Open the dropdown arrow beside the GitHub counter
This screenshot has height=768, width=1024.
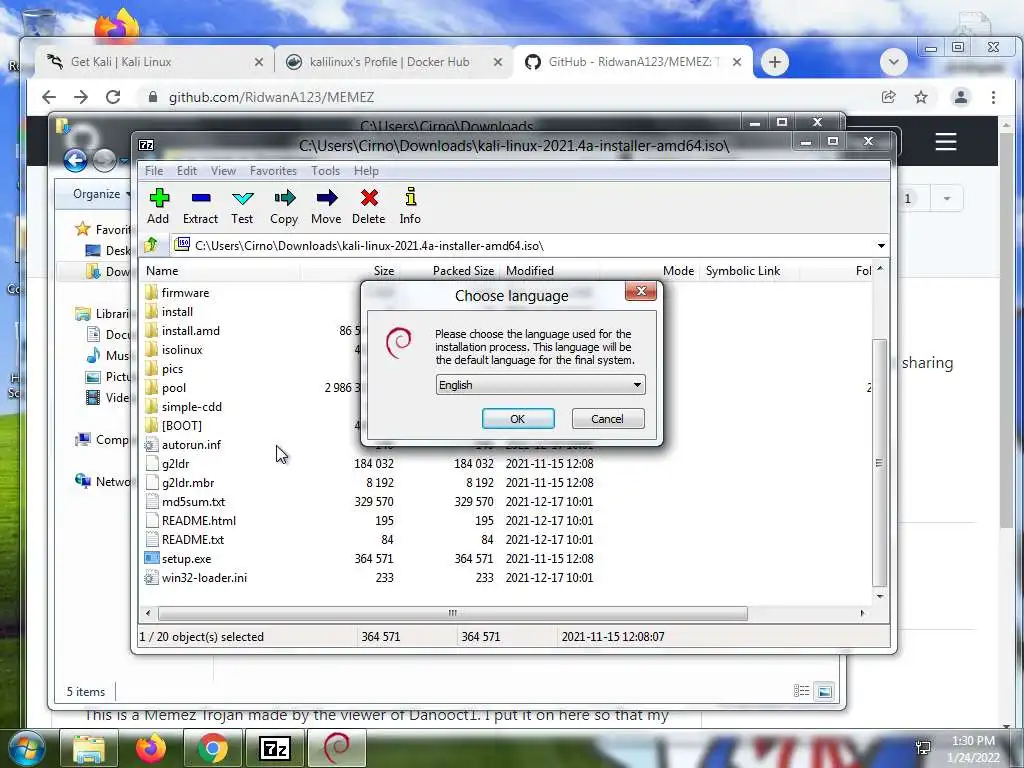pyautogui.click(x=946, y=199)
